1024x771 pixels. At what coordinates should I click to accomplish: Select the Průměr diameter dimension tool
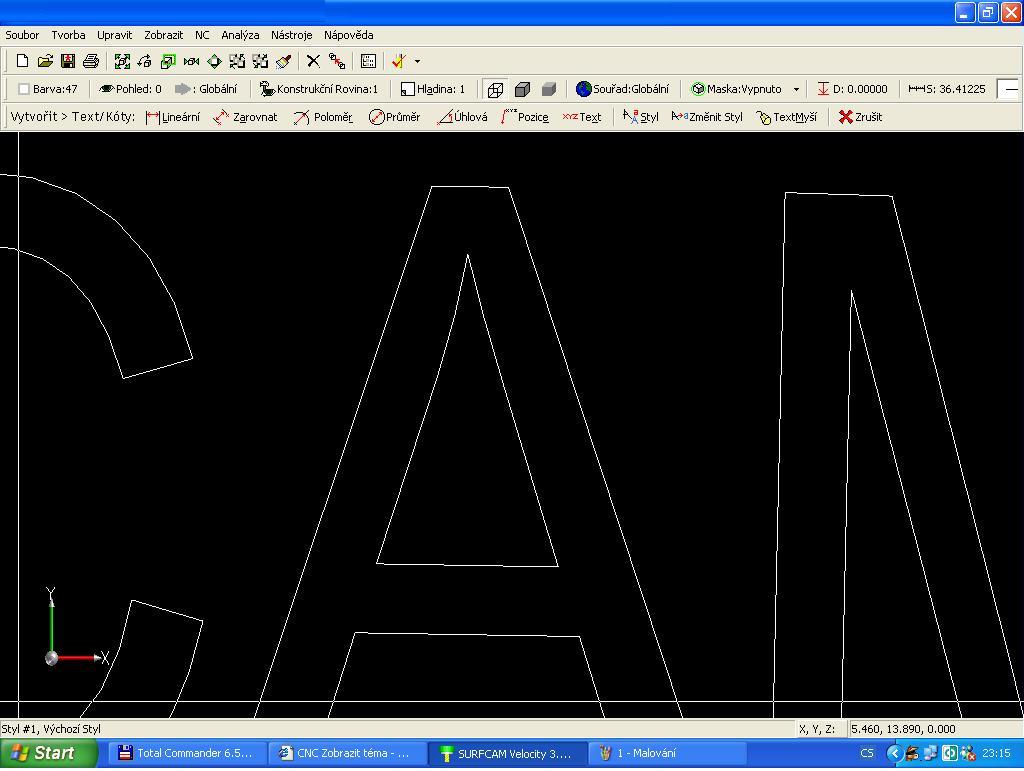(x=395, y=117)
